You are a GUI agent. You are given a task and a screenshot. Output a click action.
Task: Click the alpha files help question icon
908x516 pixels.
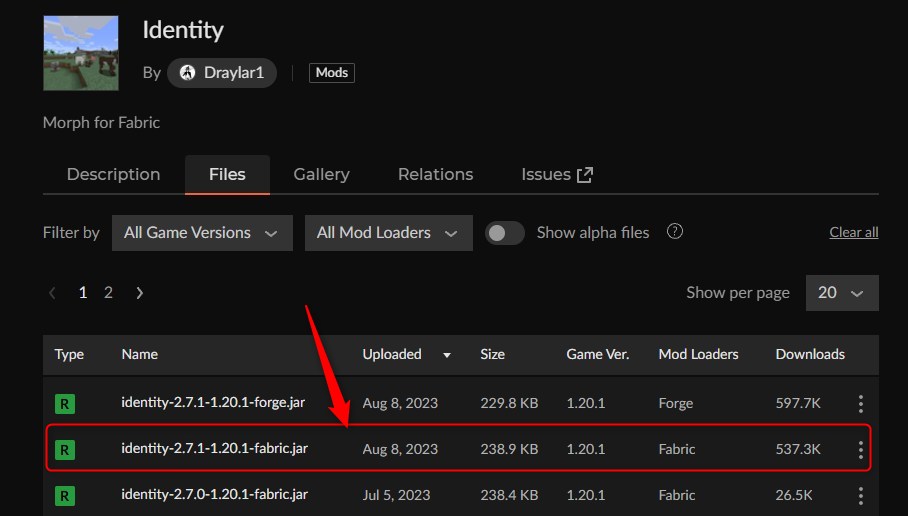(x=675, y=232)
